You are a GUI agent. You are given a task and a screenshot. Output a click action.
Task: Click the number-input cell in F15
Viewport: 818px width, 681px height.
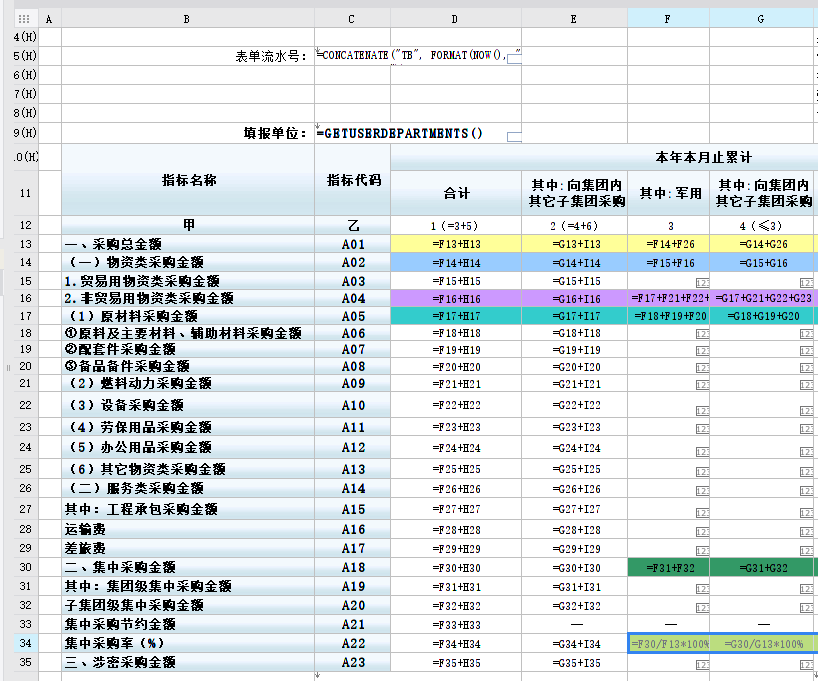[668, 281]
